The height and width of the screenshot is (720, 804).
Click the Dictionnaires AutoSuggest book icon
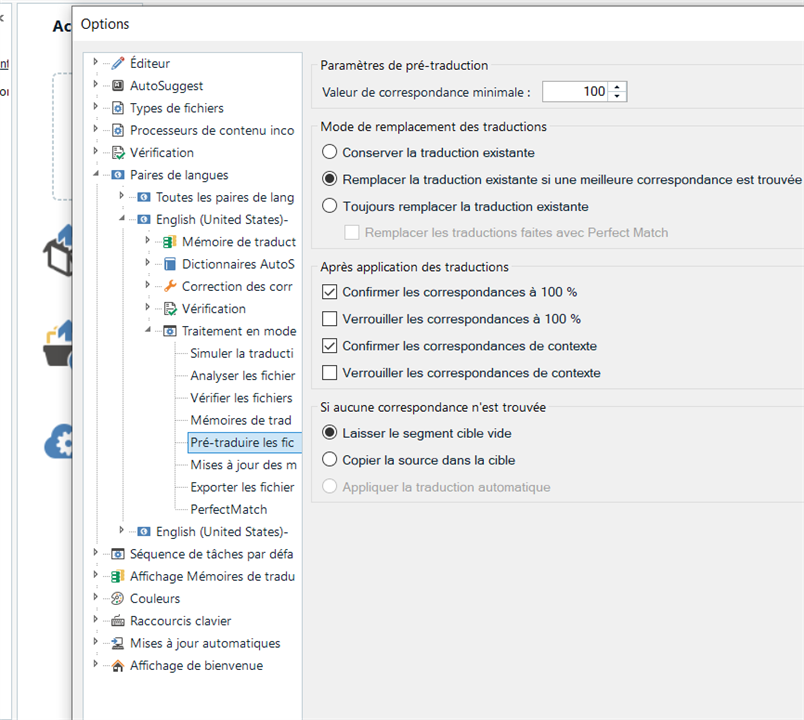tap(170, 264)
